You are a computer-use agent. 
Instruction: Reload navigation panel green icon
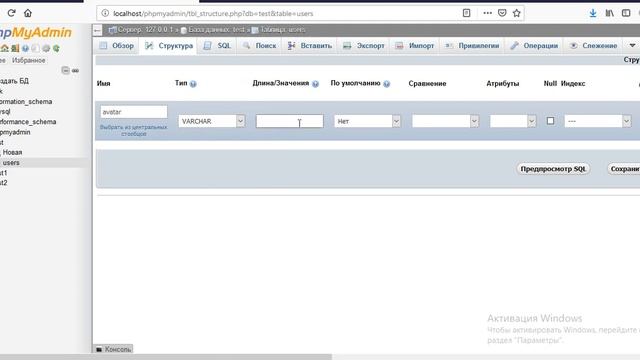click(x=56, y=48)
